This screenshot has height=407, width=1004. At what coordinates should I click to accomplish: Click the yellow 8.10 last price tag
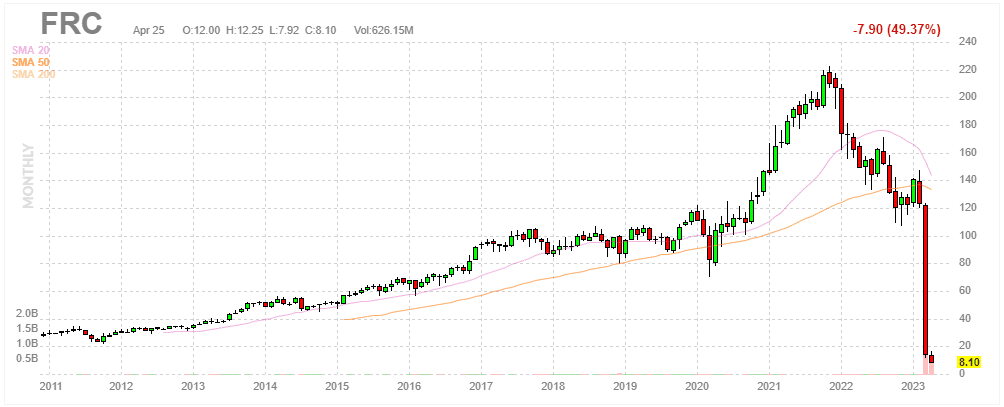969,362
